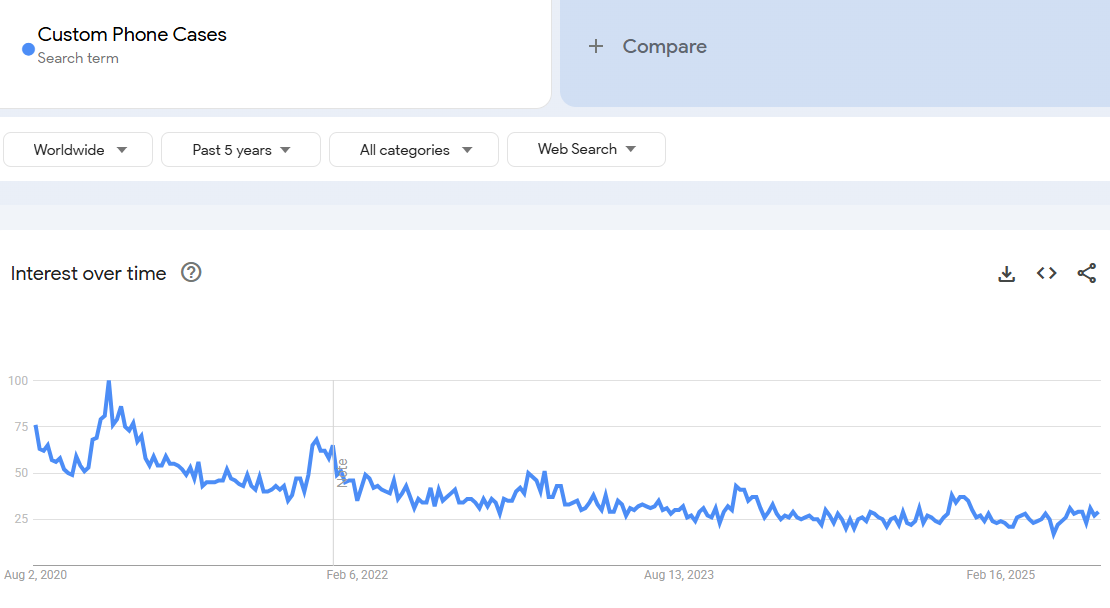Share the interest over time chart
The height and width of the screenshot is (608, 1110).
click(x=1087, y=273)
